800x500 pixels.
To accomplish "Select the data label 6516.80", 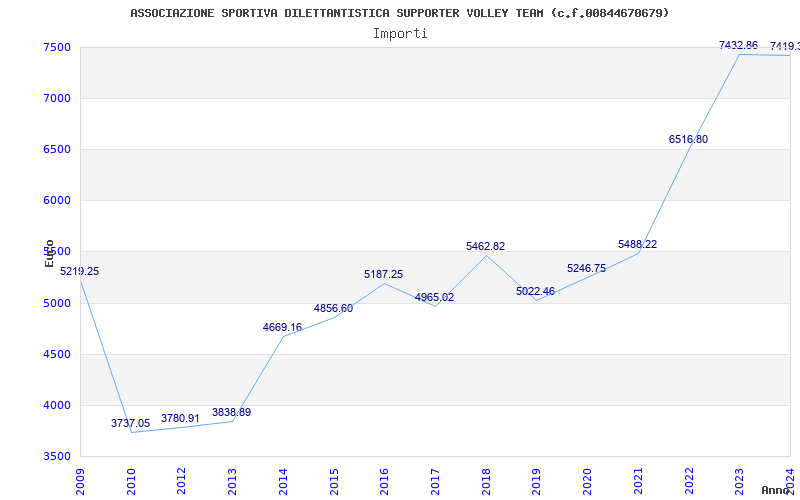I will 688,139.
